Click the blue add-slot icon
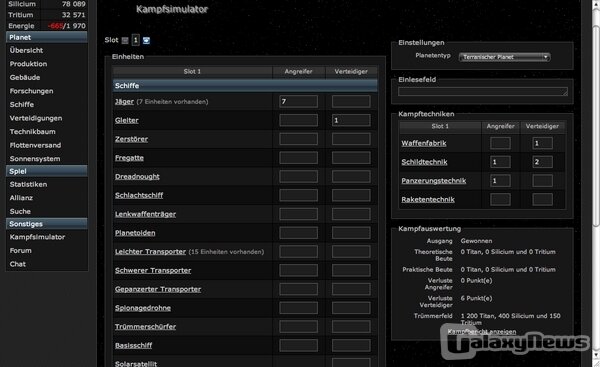 (x=146, y=40)
